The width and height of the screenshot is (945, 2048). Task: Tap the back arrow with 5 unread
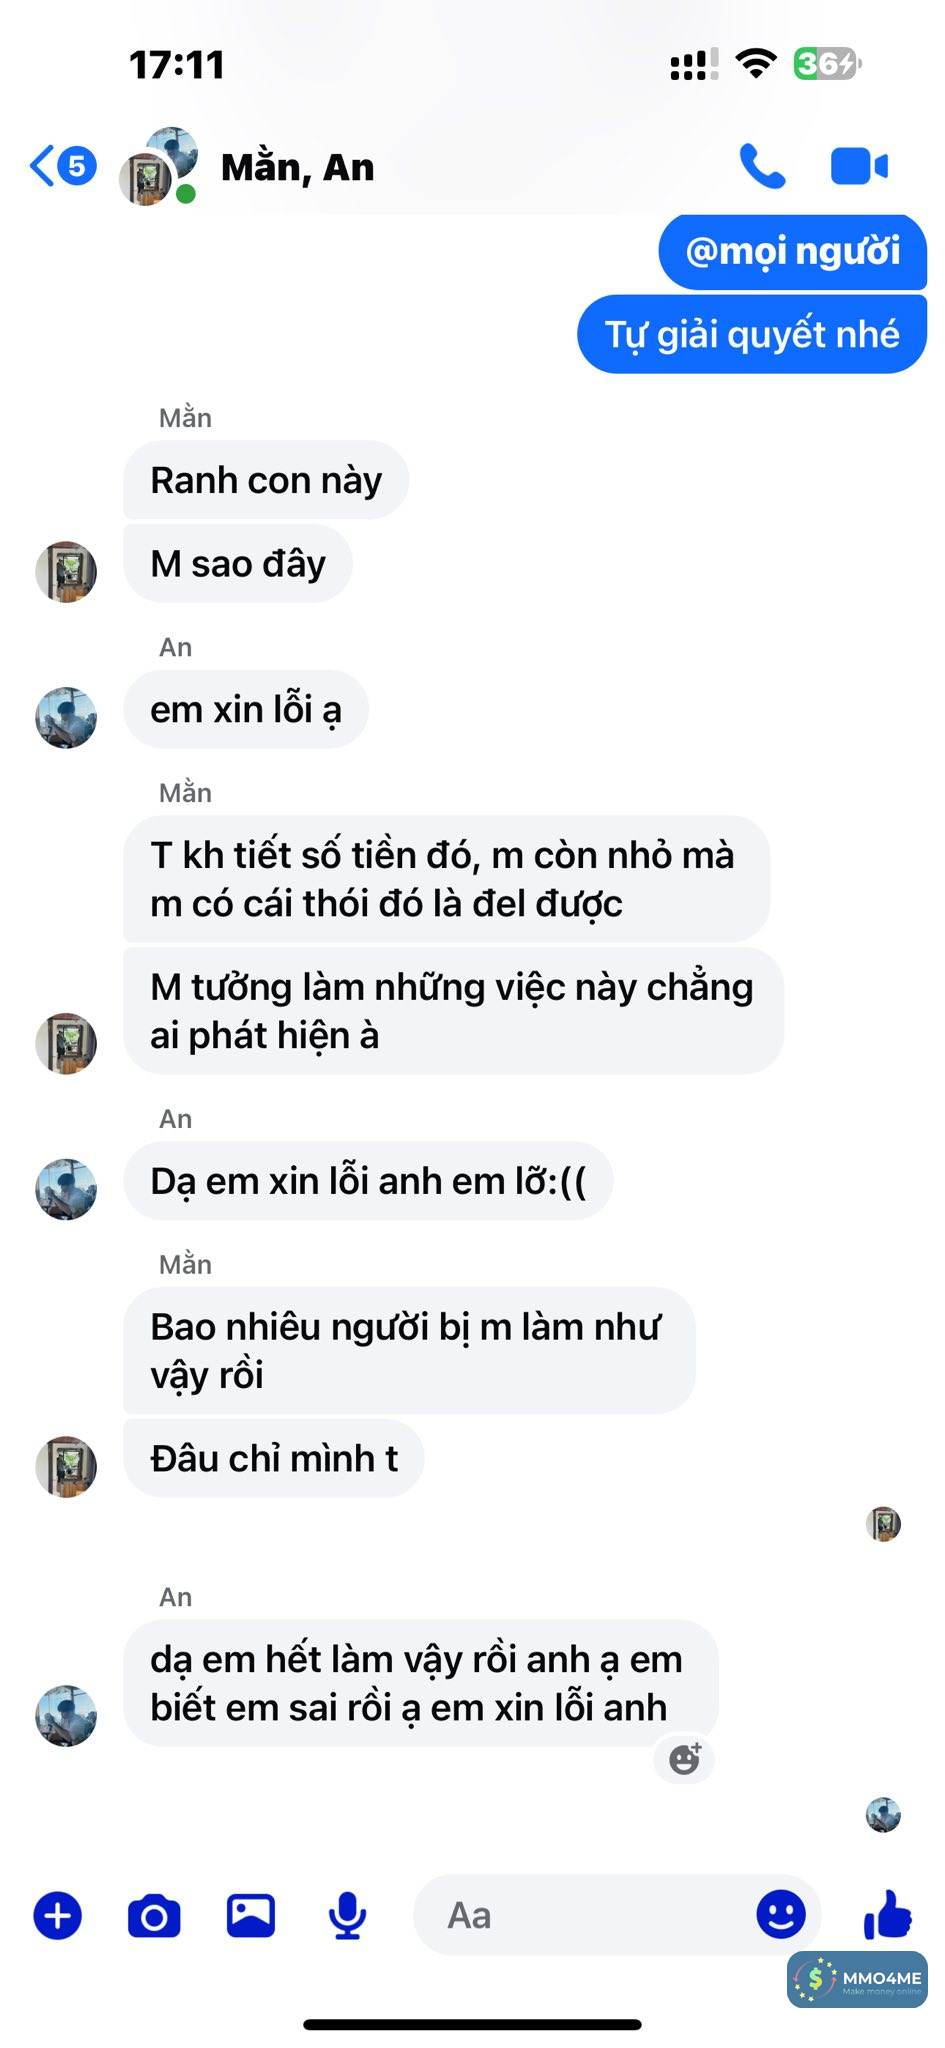(x=62, y=166)
